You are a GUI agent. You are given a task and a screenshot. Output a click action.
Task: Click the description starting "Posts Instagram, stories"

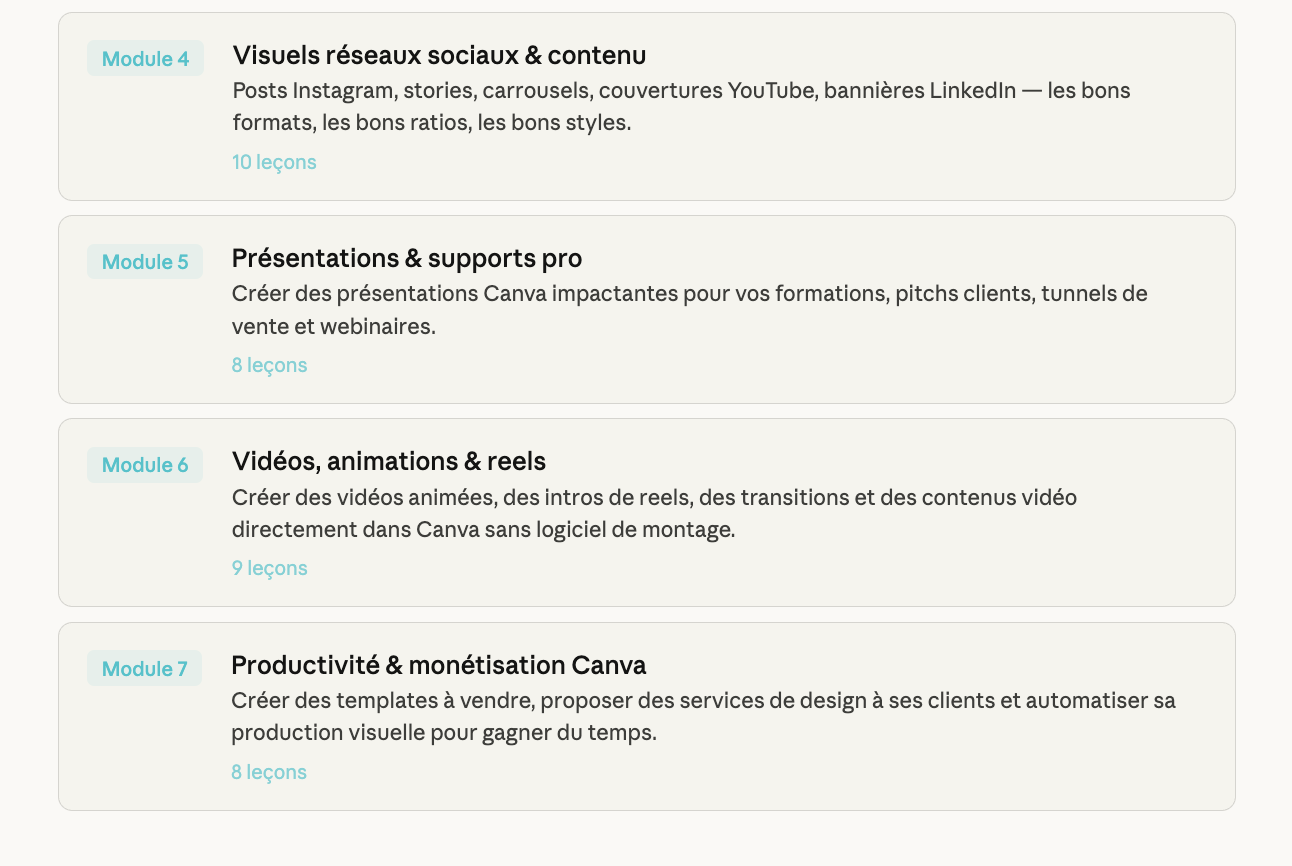[x=680, y=107]
